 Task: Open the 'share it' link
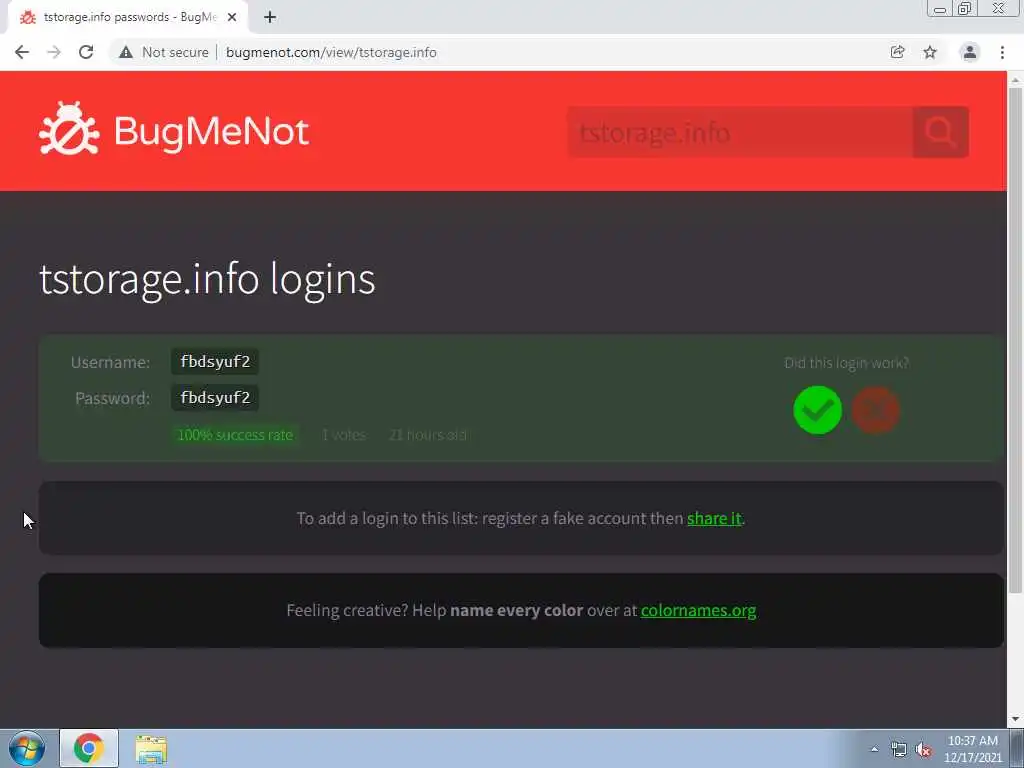point(714,518)
